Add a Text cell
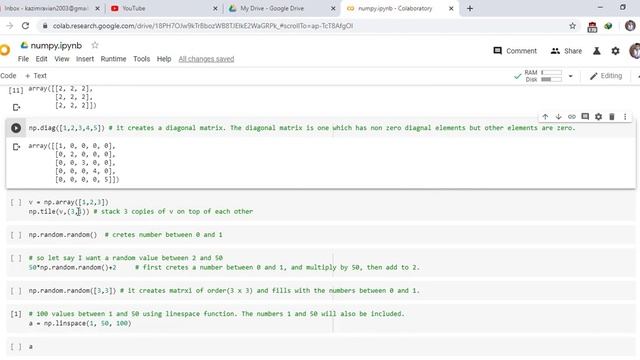The width and height of the screenshot is (640, 360). click(x=36, y=76)
